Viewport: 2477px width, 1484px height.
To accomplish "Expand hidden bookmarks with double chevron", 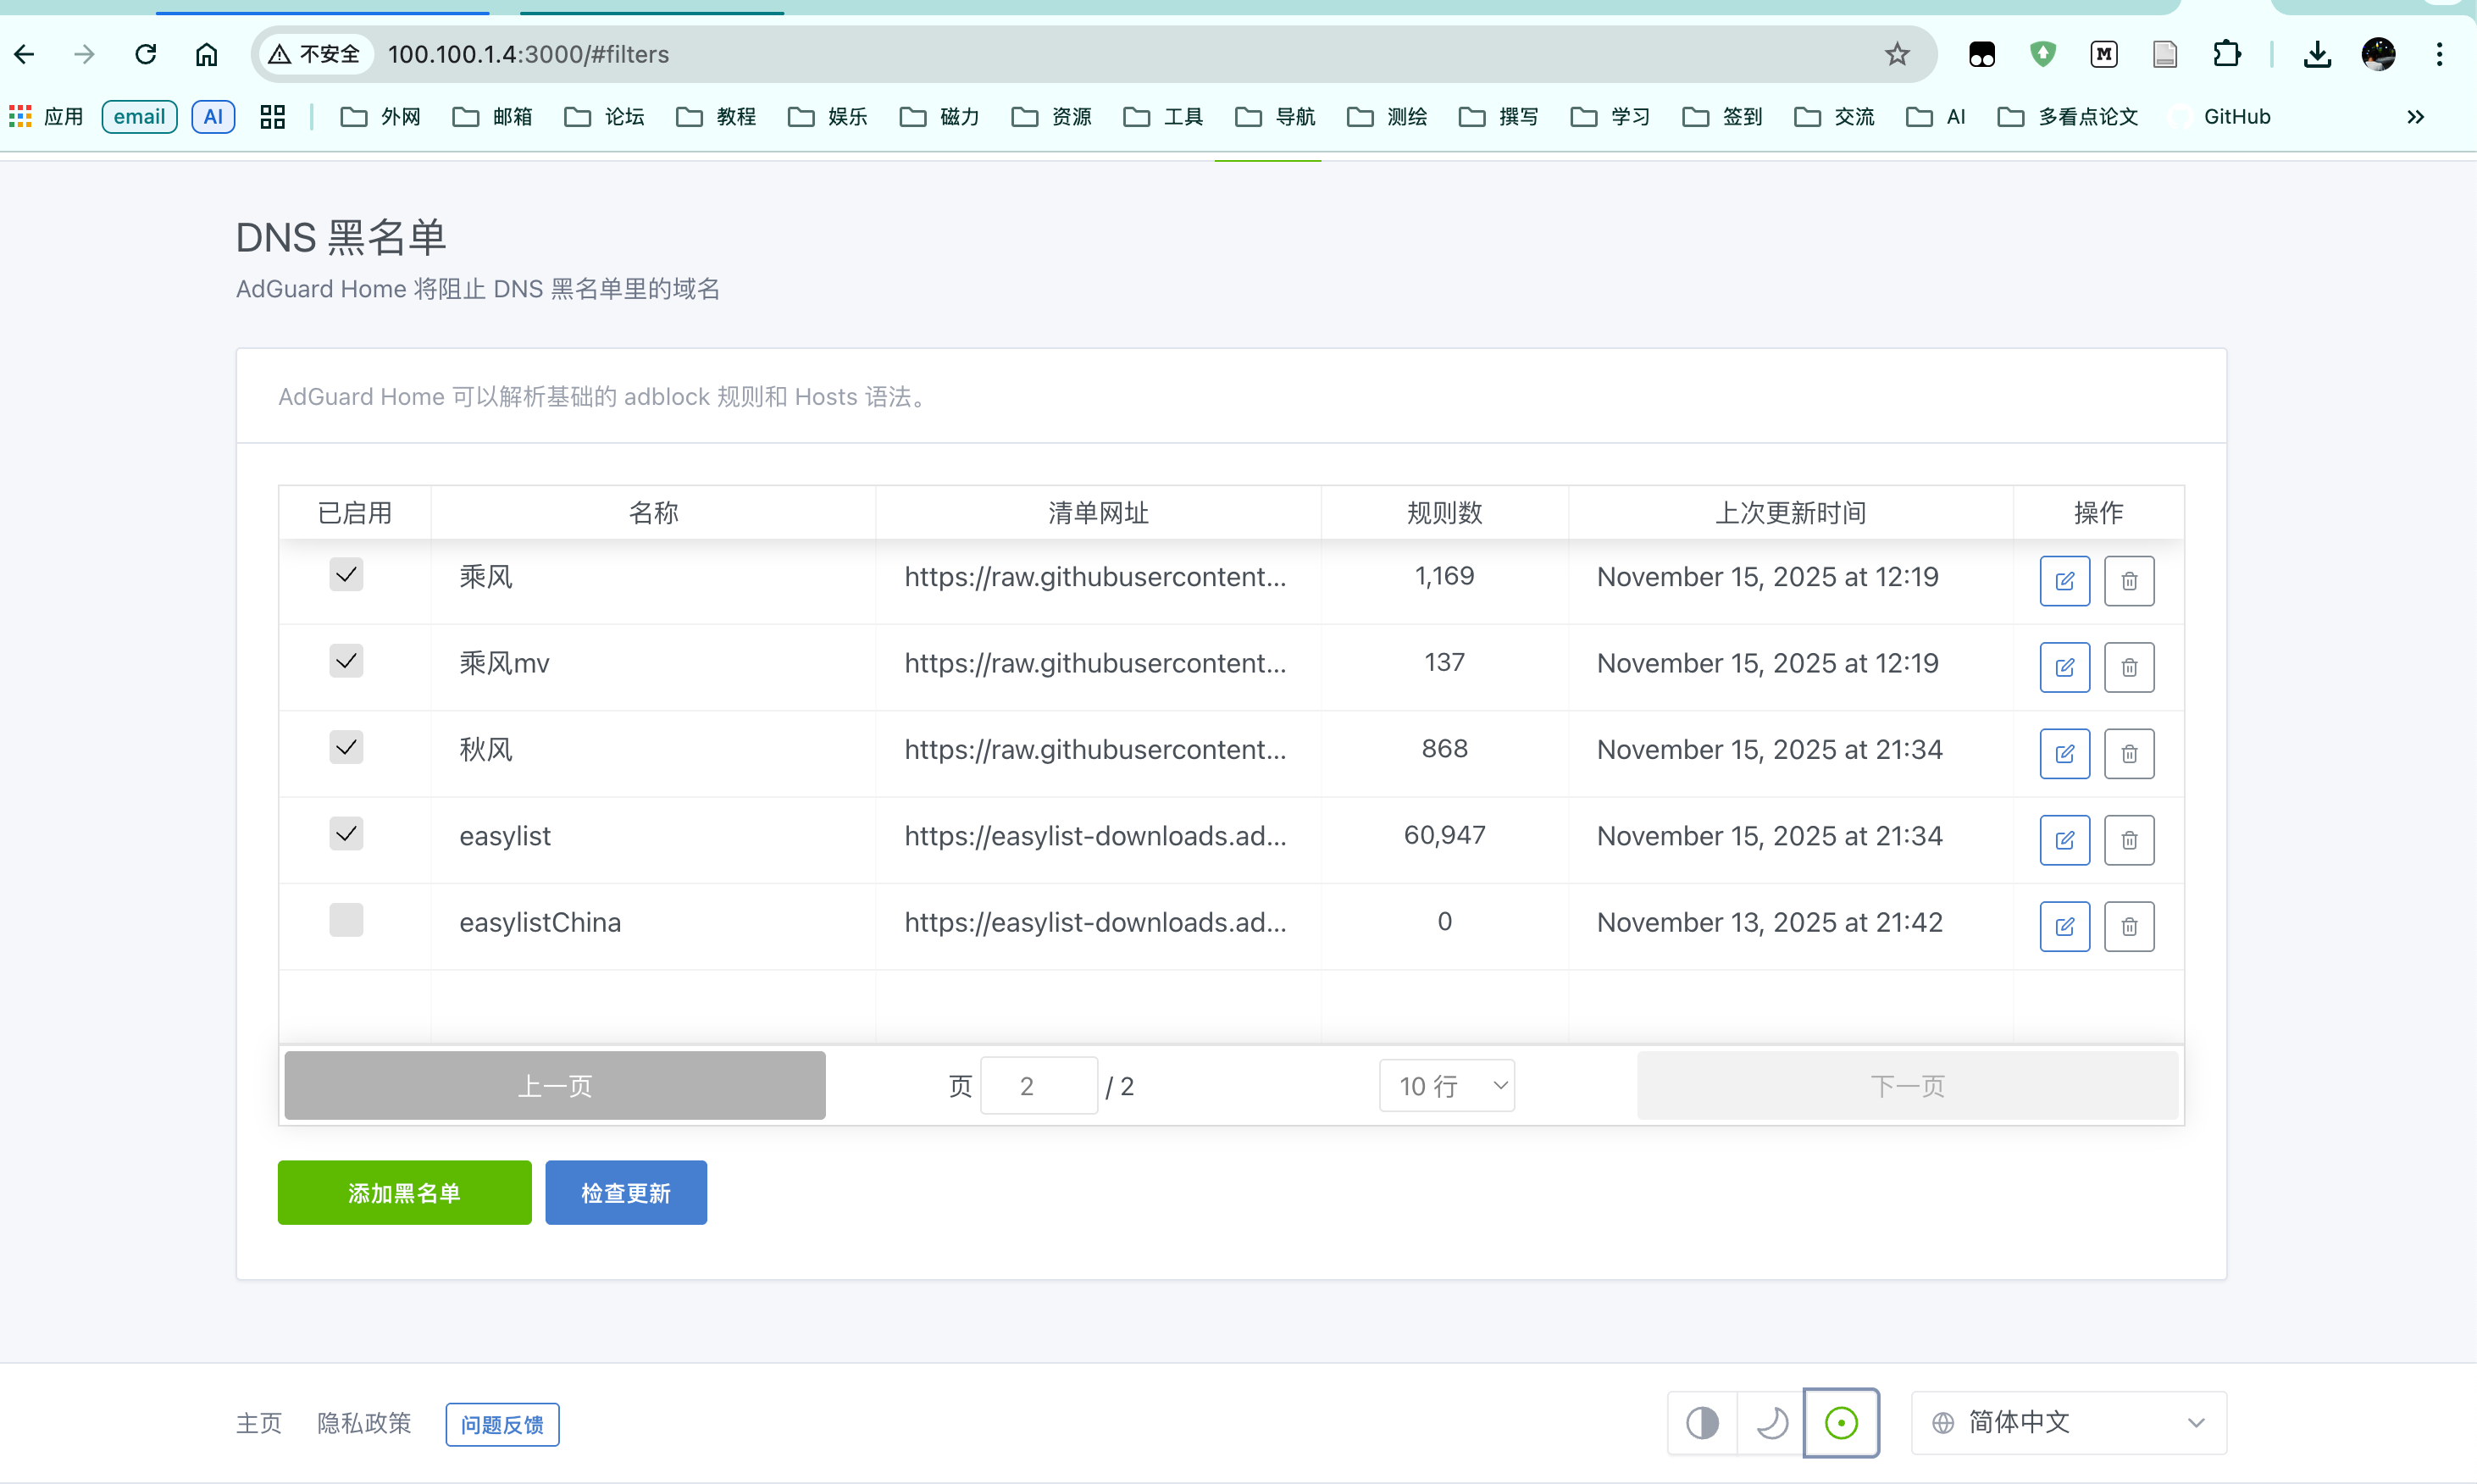I will 2415,117.
